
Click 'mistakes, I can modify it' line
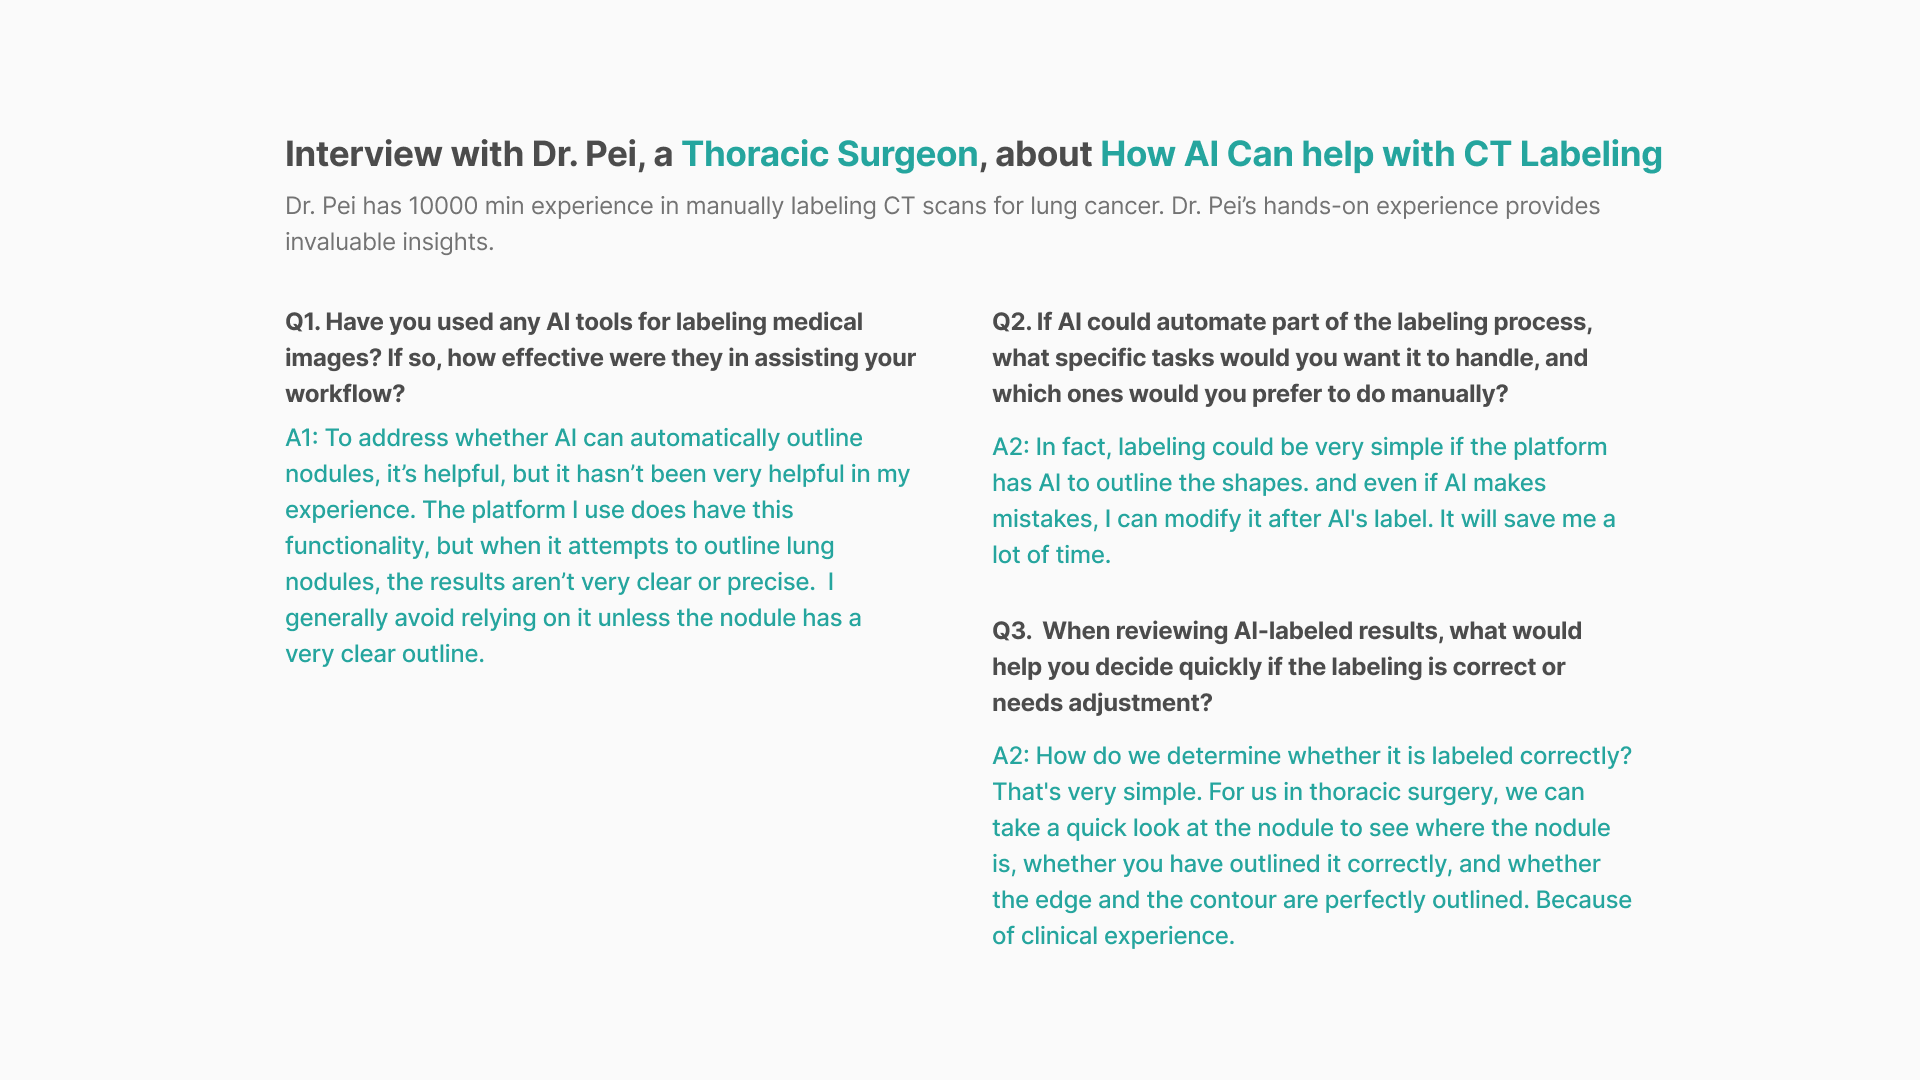tap(1303, 519)
